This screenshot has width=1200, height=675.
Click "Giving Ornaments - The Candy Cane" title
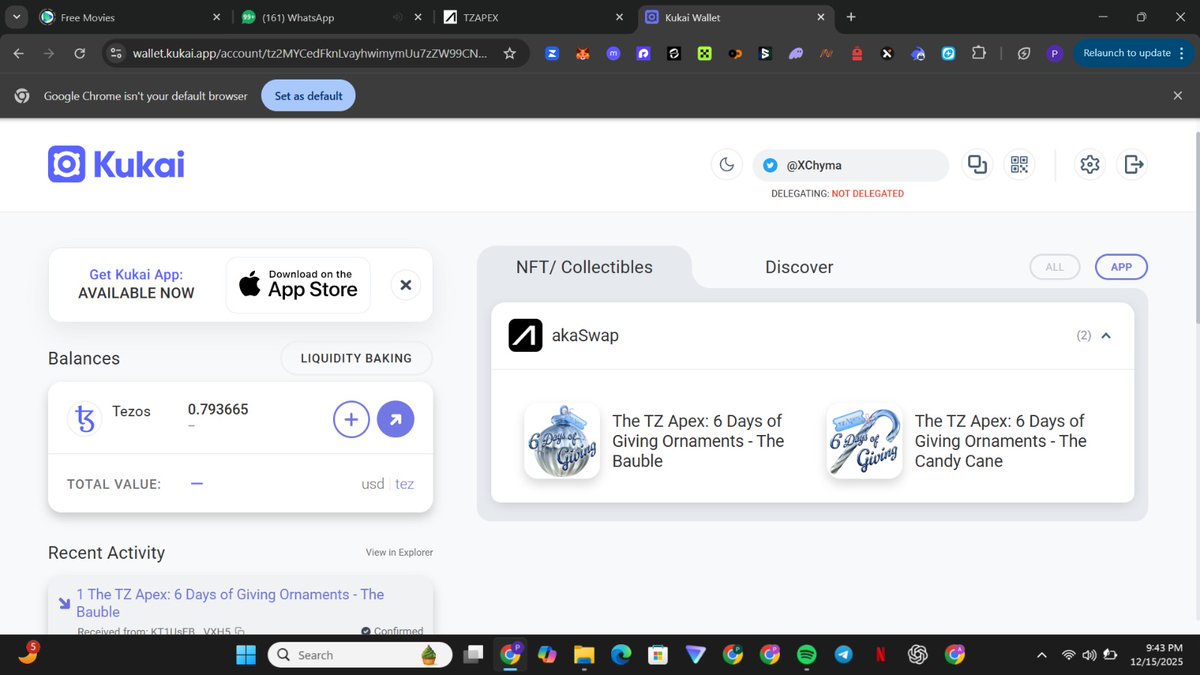(x=1000, y=441)
